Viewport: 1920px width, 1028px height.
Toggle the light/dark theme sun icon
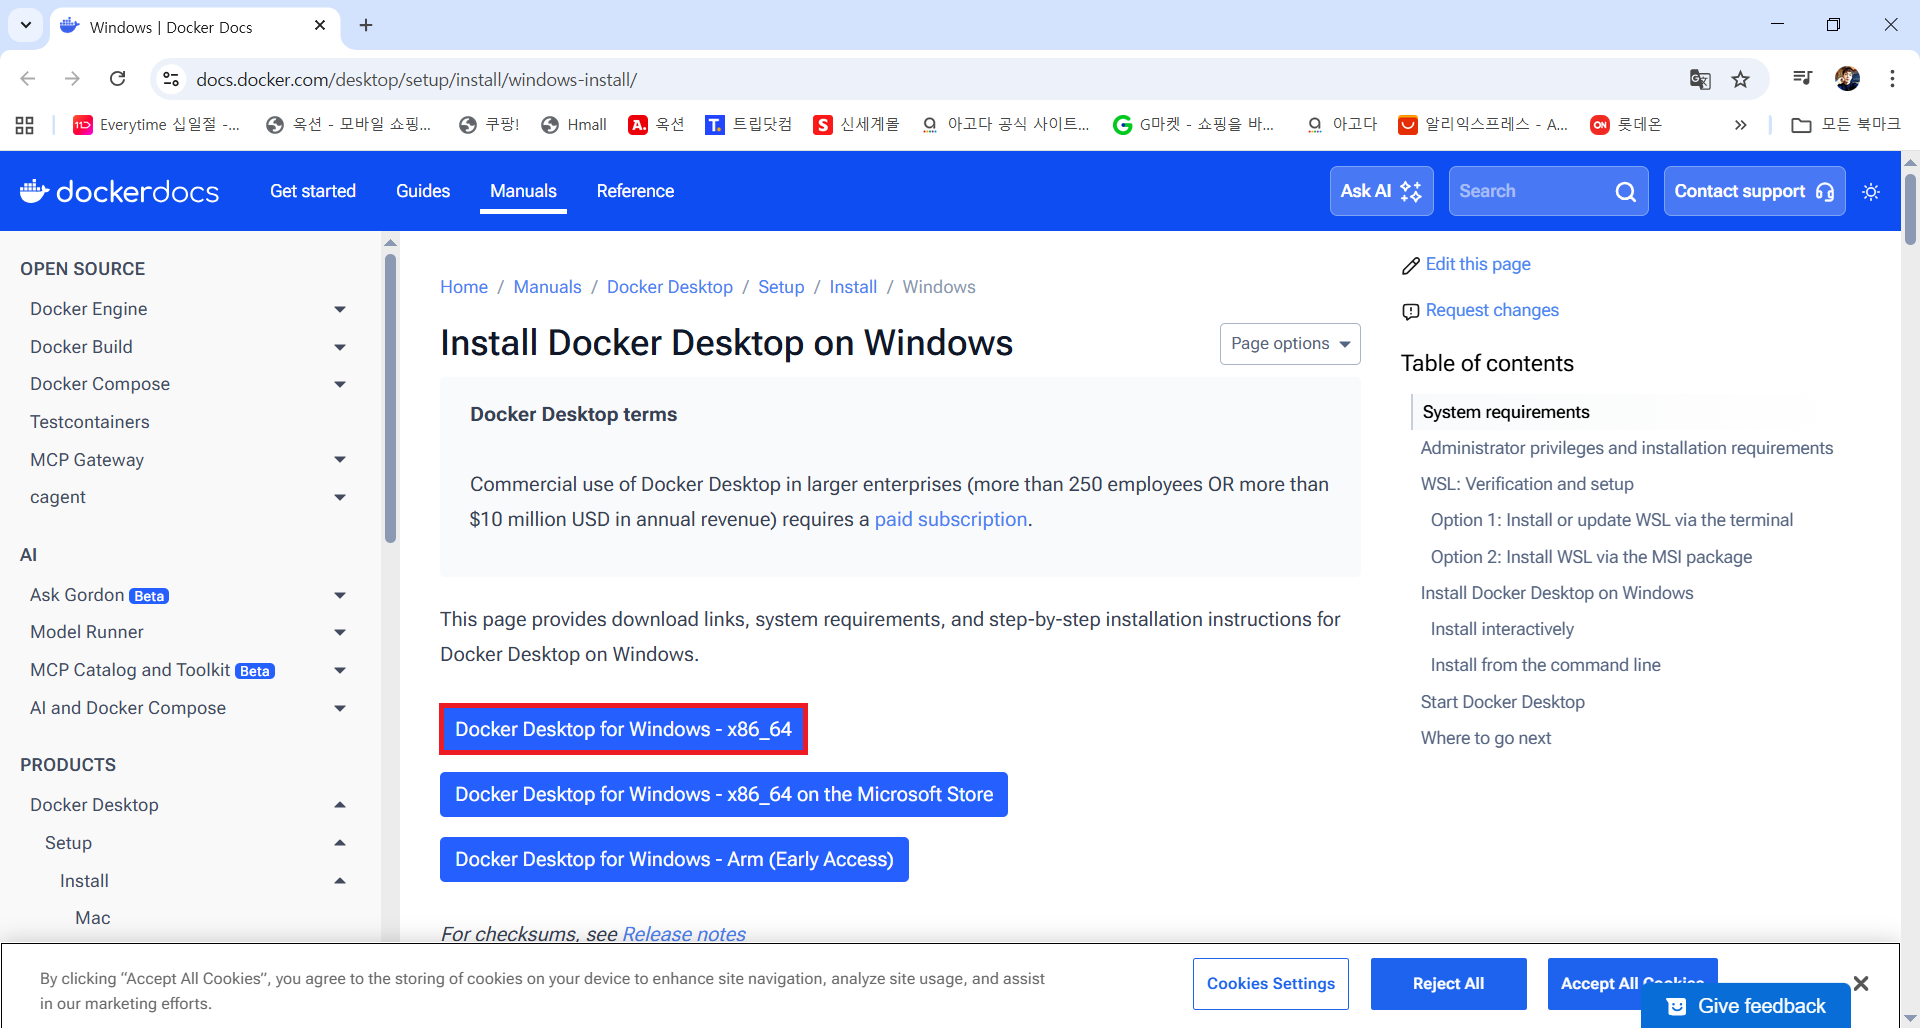point(1871,191)
